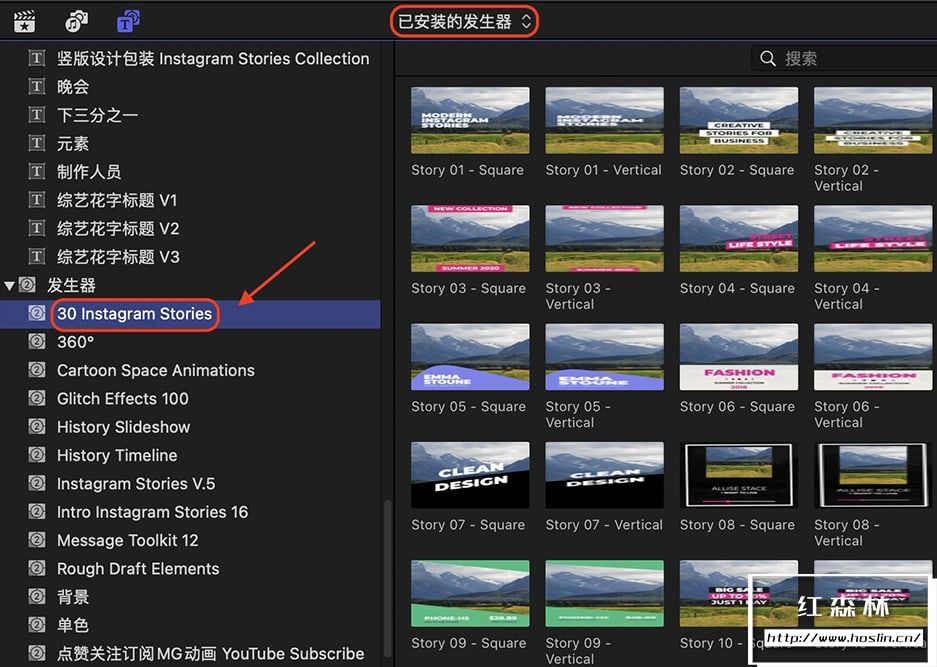Choose the Story 03 - Square thumbnail

click(470, 238)
